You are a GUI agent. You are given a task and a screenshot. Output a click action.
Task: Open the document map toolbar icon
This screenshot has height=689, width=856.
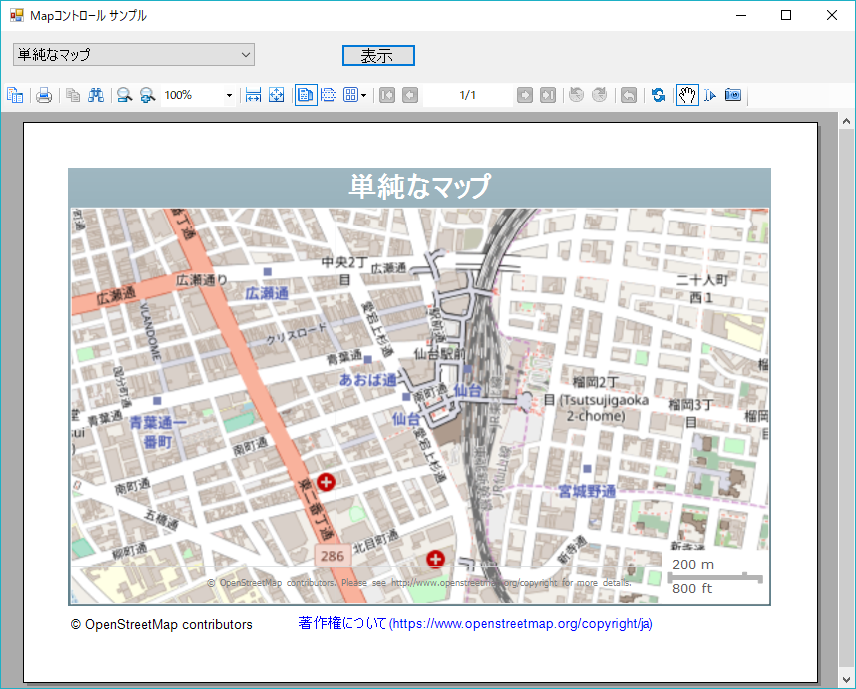15,95
